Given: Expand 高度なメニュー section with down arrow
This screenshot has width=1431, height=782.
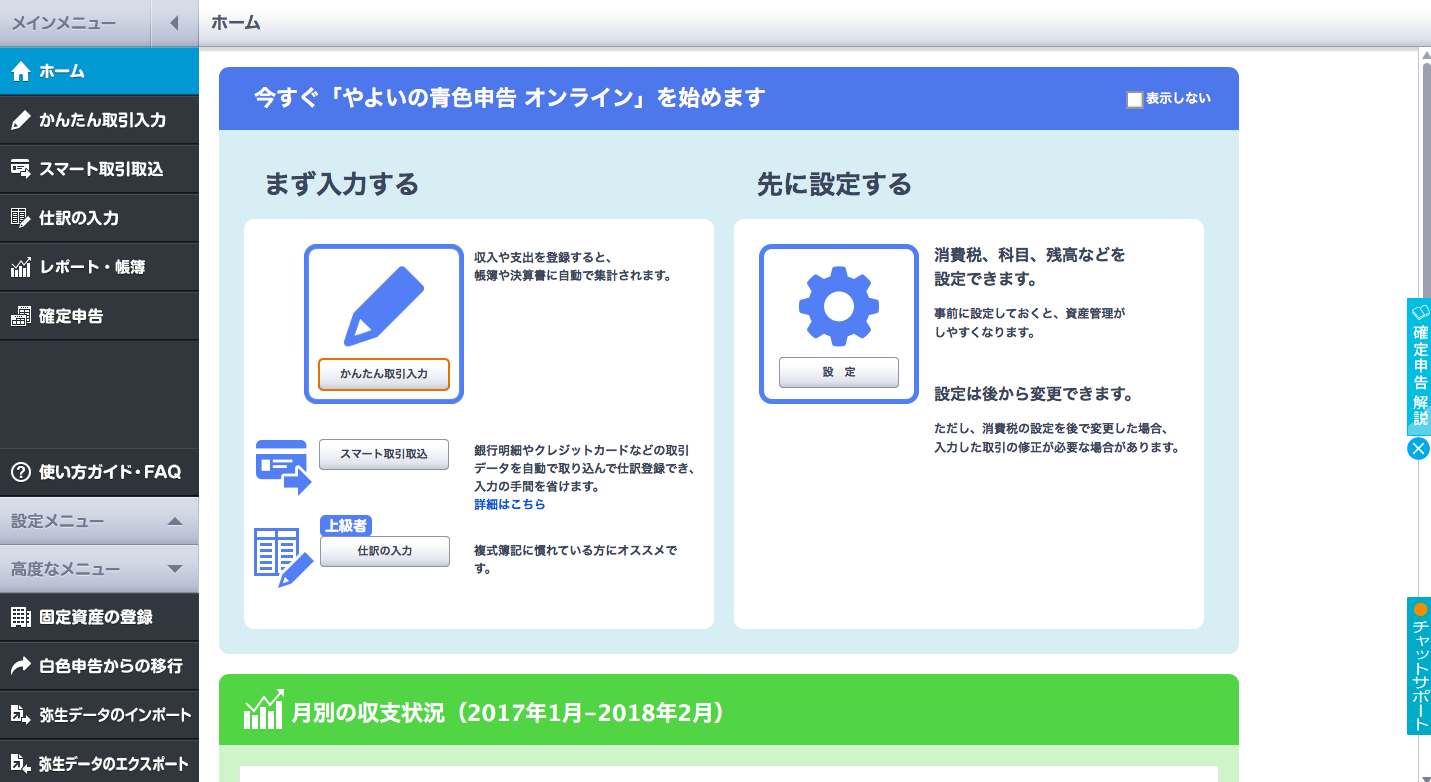Looking at the screenshot, I should click(174, 569).
